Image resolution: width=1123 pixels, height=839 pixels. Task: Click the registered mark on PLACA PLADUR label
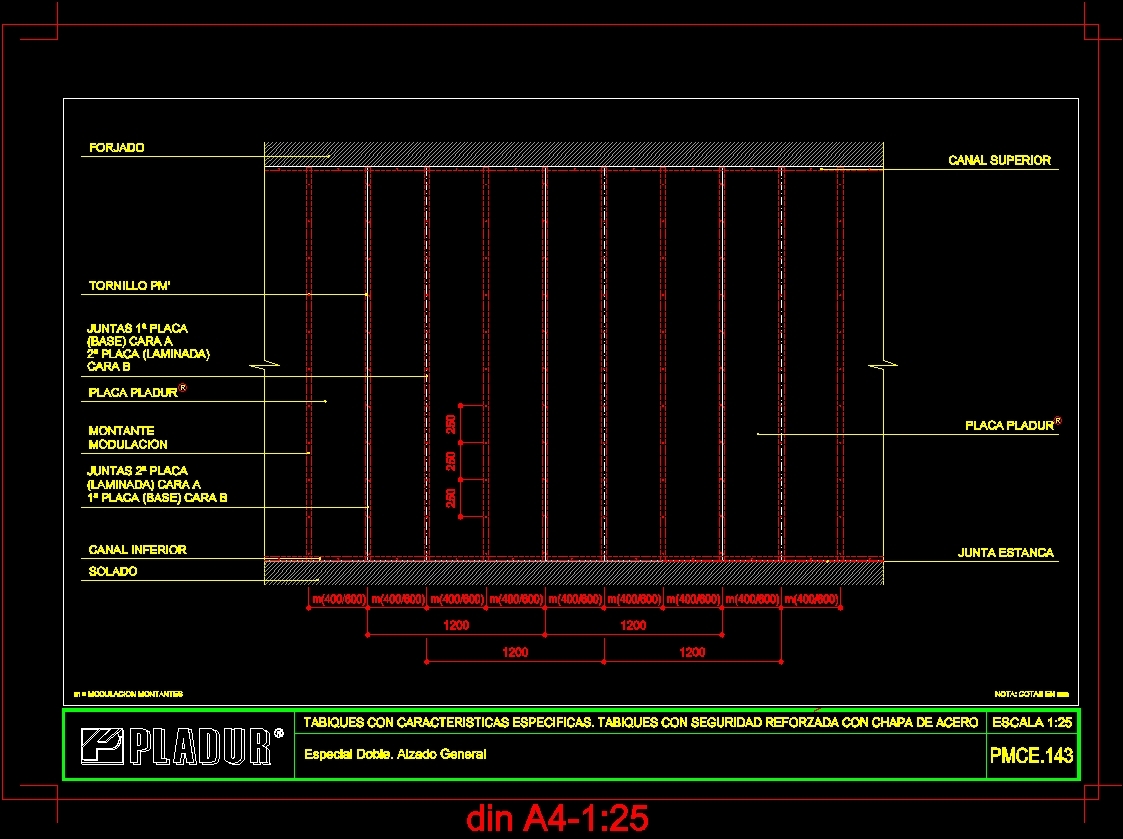(182, 387)
